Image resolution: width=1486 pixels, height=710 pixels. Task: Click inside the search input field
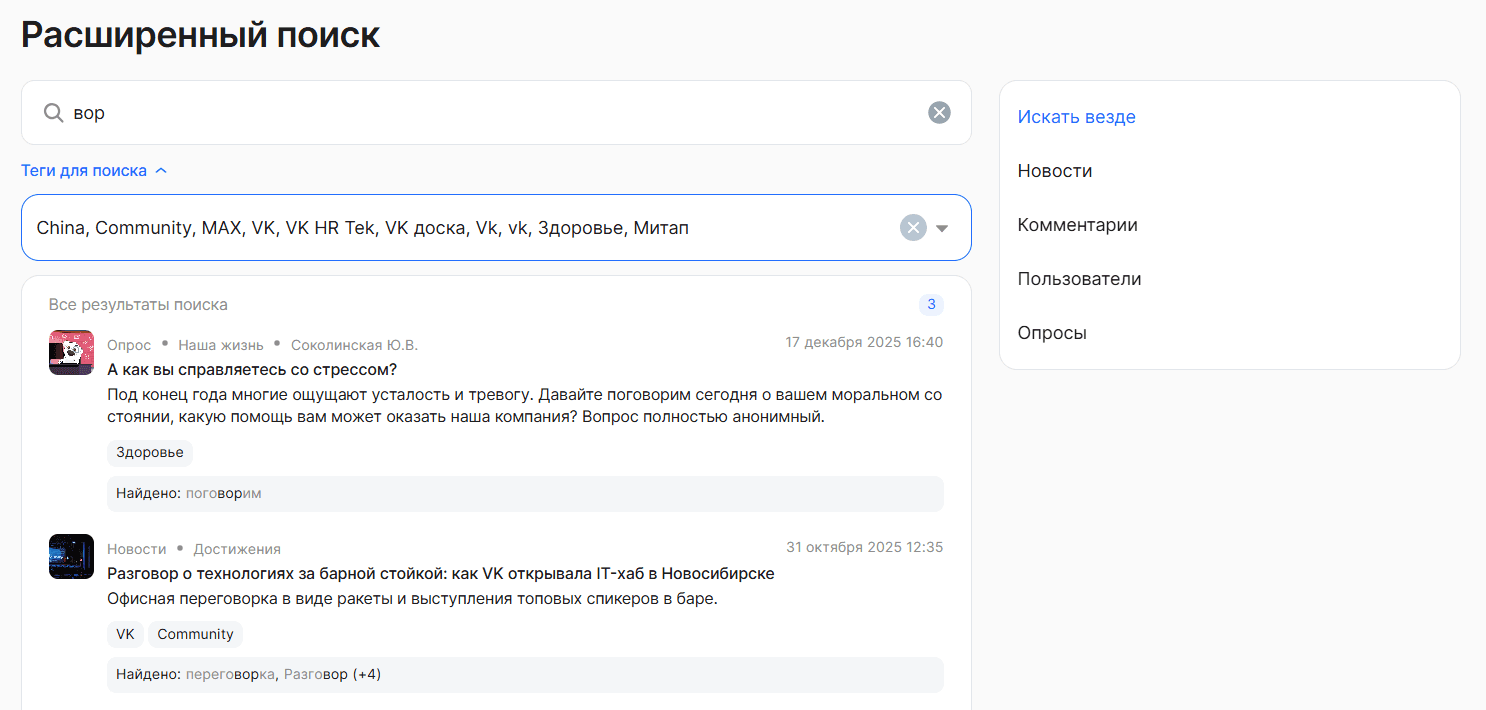400,112
